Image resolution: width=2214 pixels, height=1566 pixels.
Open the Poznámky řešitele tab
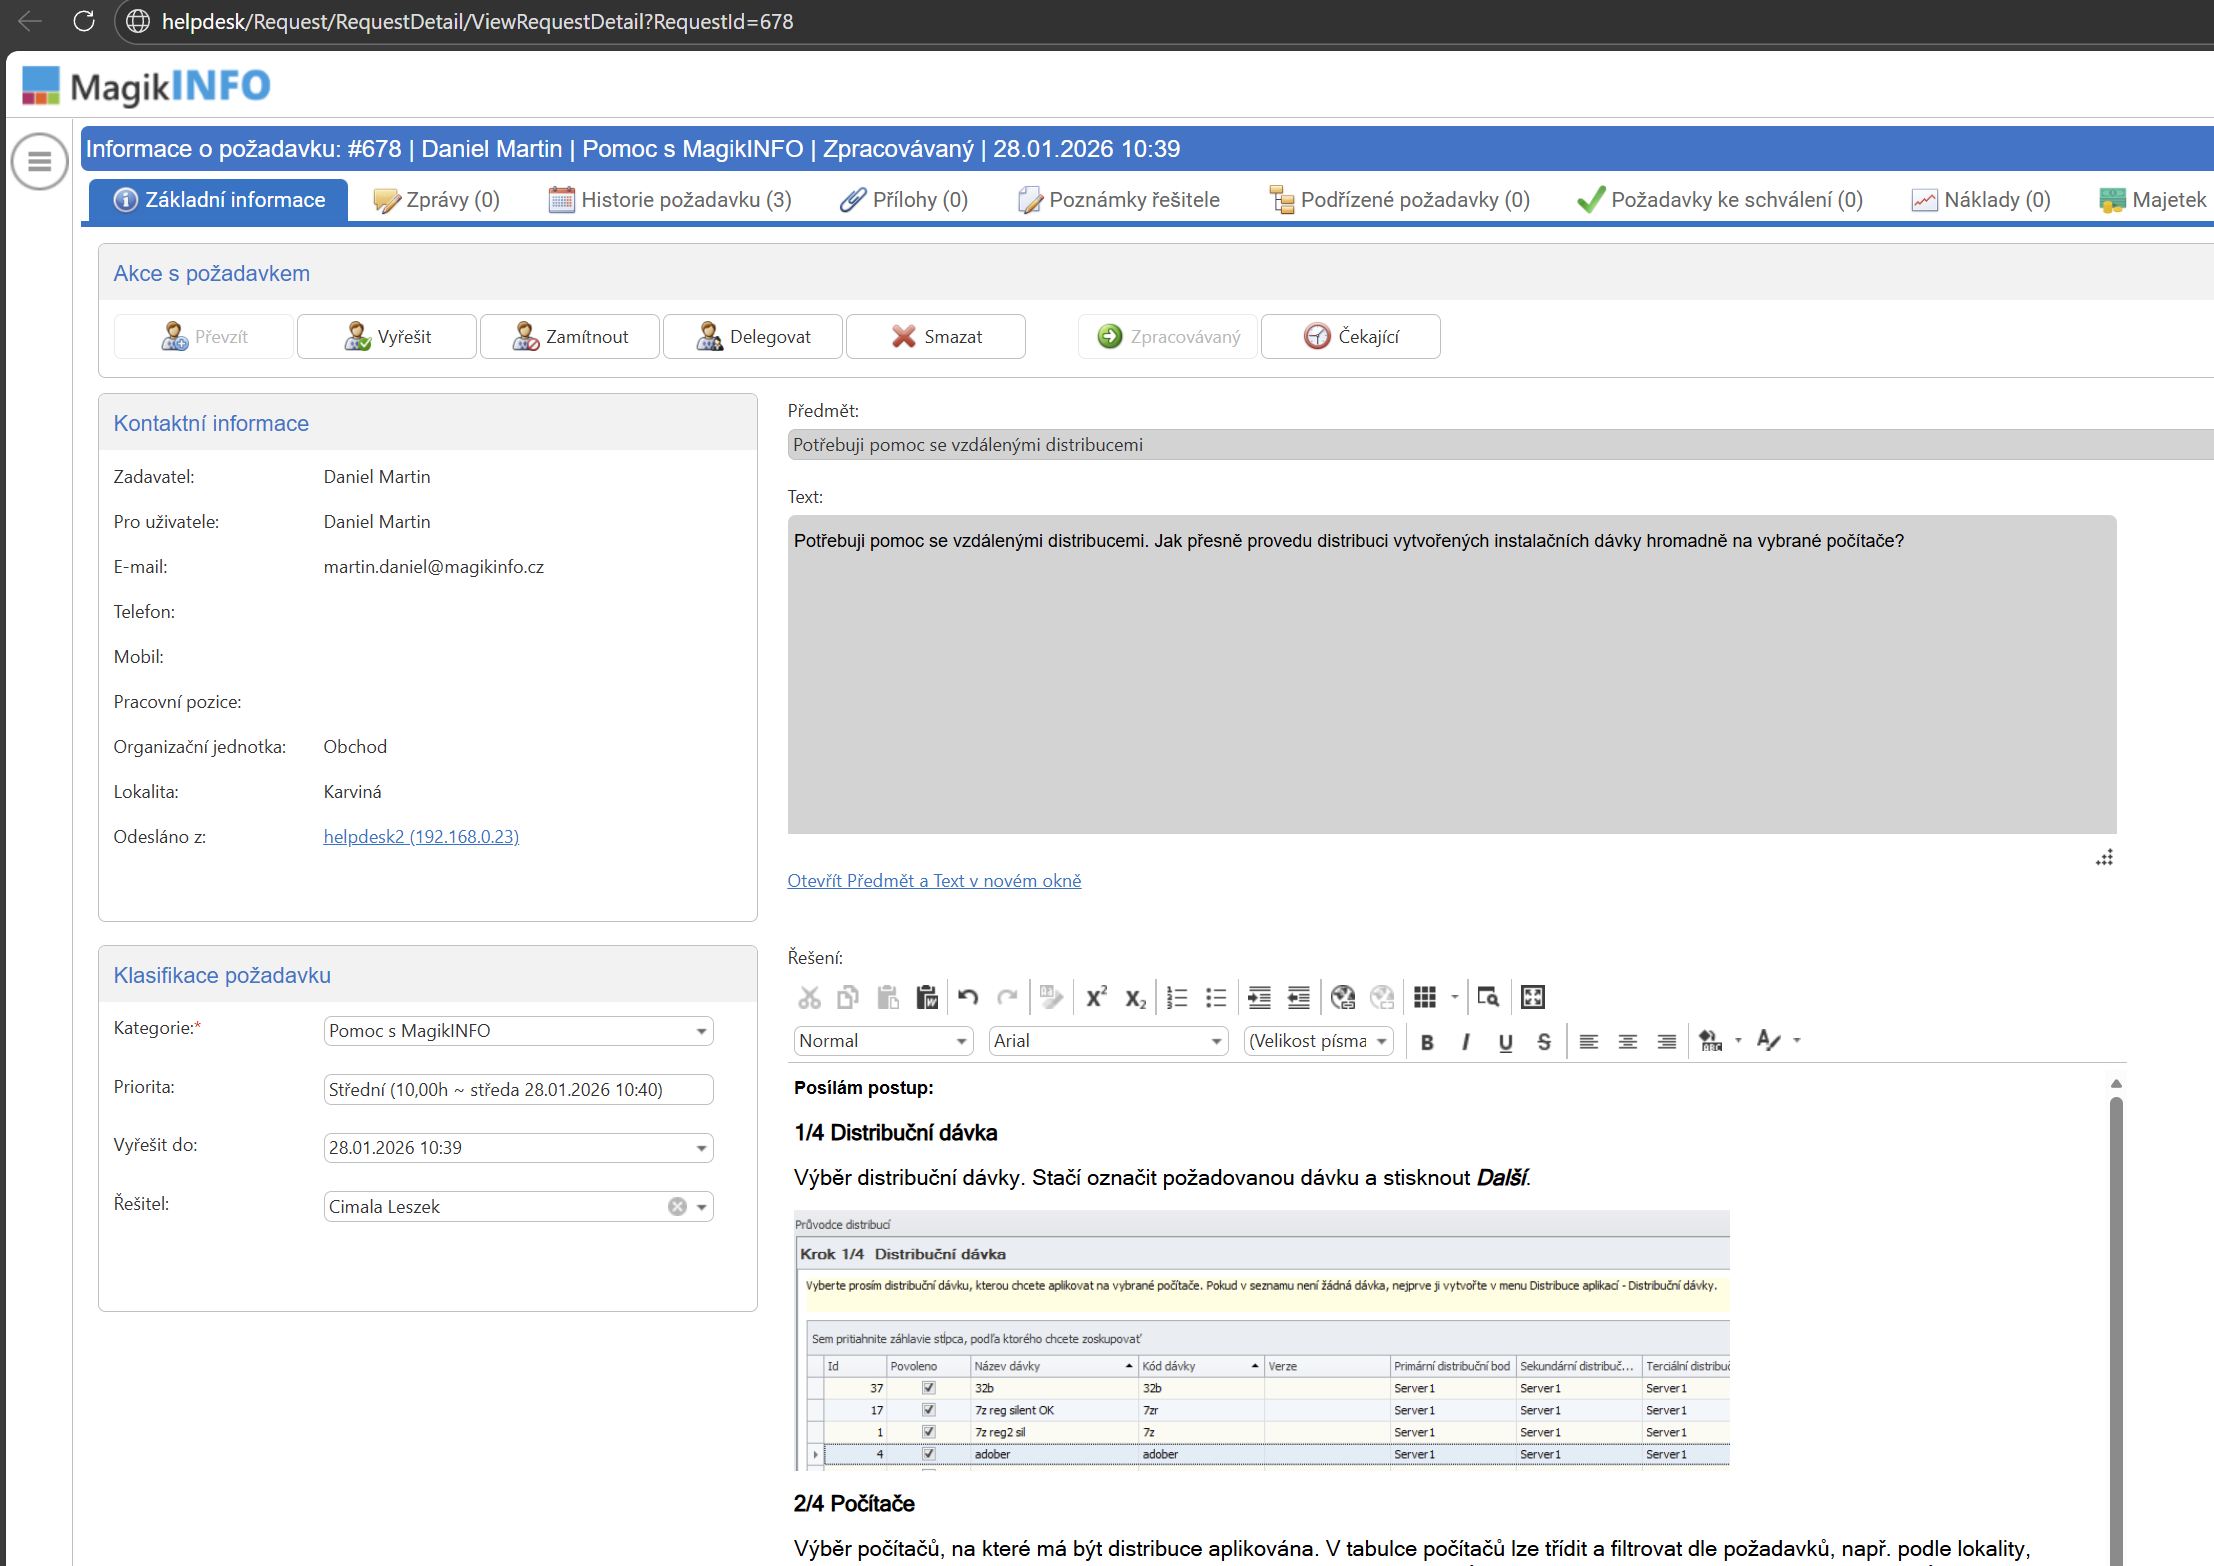tap(1119, 200)
